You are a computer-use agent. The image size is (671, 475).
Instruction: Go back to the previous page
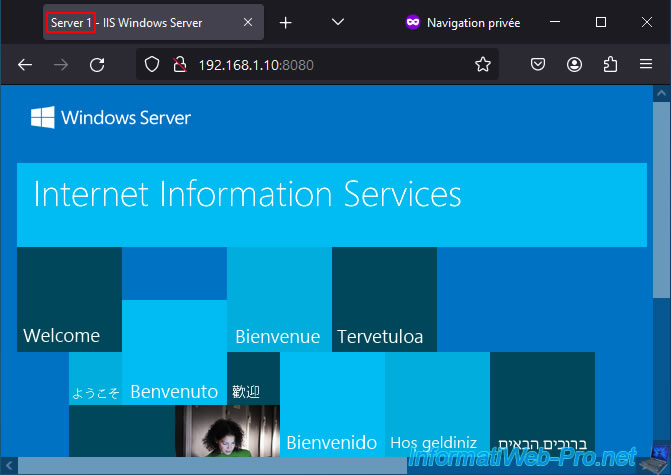coord(25,65)
